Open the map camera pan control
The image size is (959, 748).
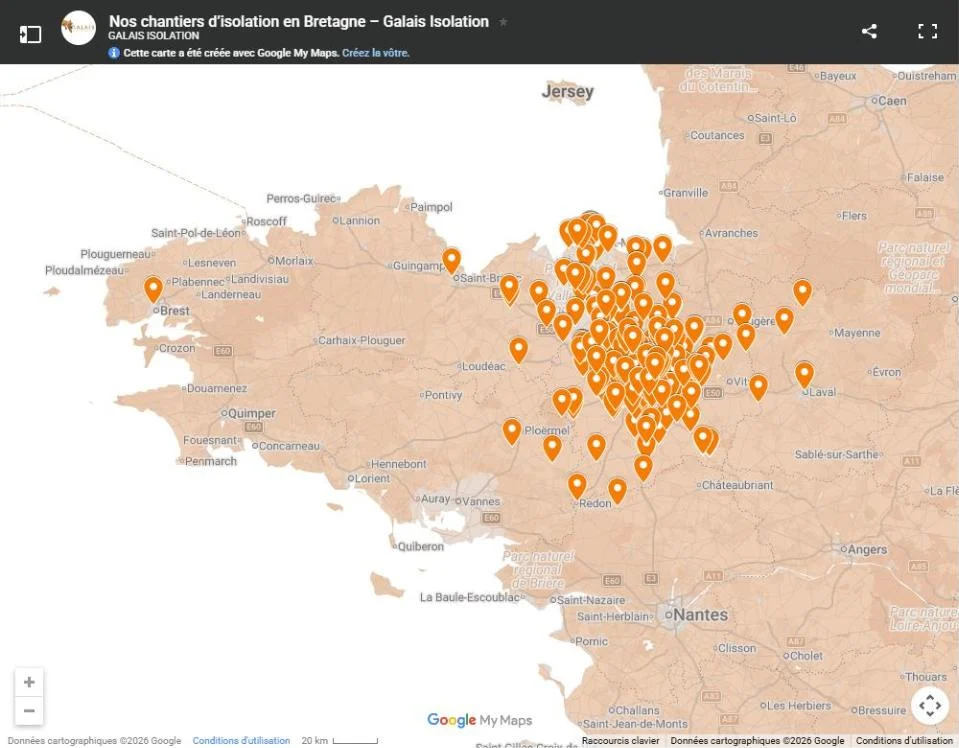point(930,705)
